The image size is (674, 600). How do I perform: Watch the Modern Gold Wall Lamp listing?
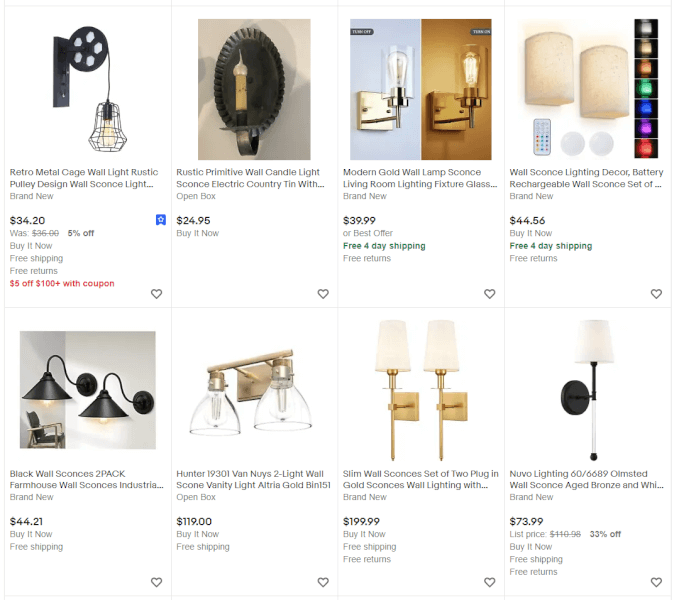pos(489,294)
